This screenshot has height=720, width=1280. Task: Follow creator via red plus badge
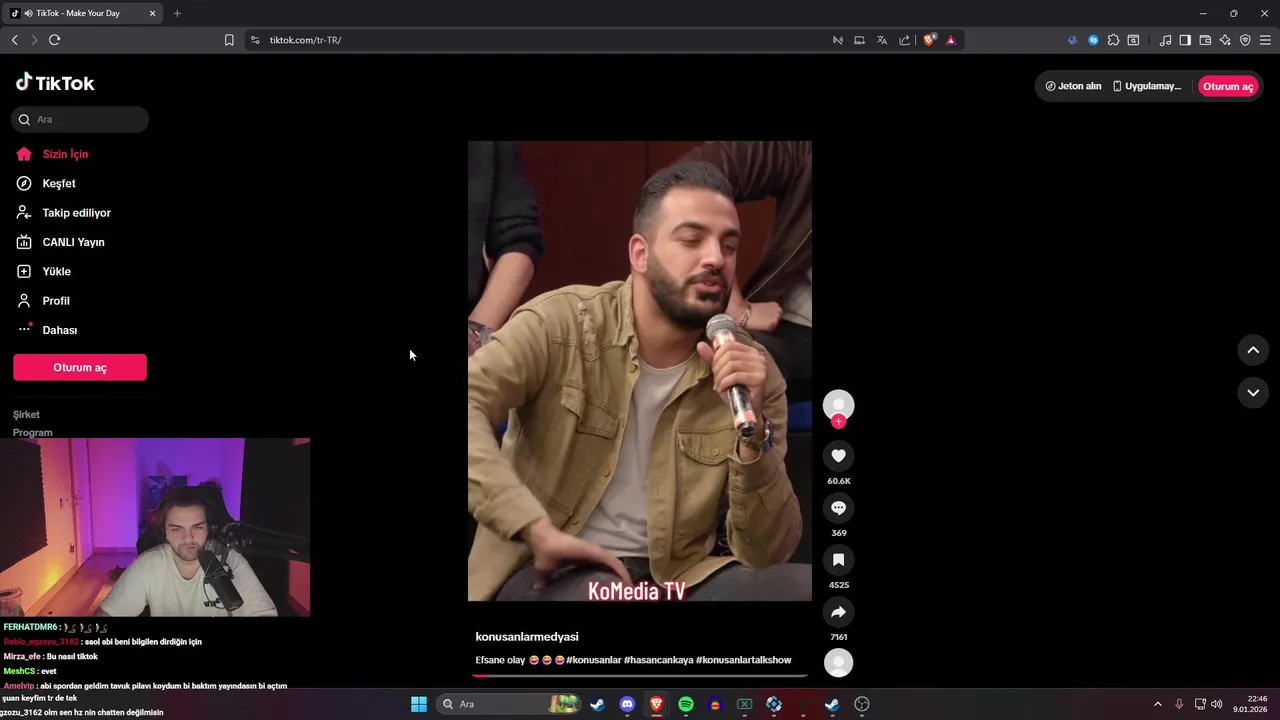point(838,422)
